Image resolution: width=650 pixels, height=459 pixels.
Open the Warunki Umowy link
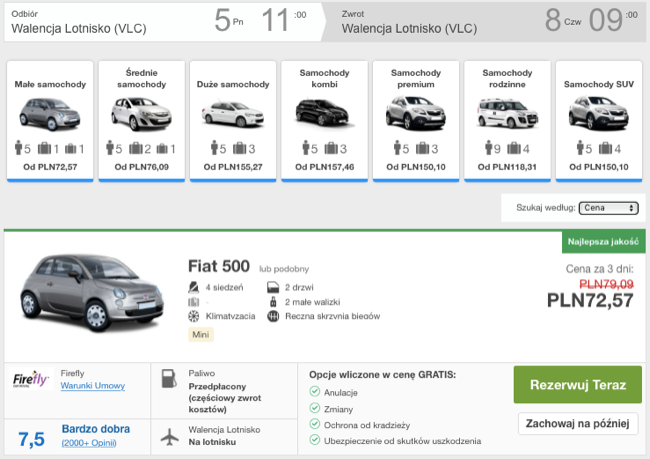coord(92,386)
